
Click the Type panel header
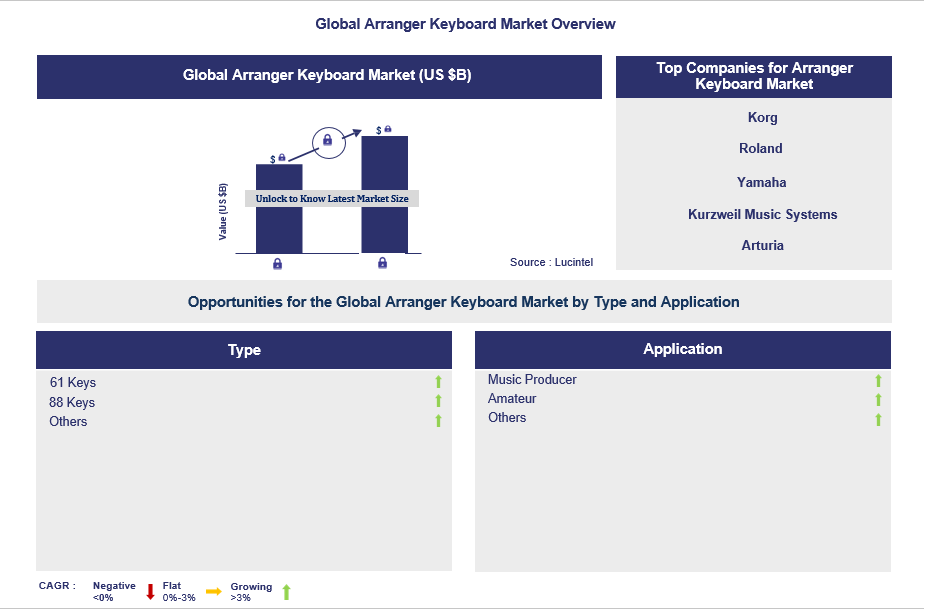[244, 350]
